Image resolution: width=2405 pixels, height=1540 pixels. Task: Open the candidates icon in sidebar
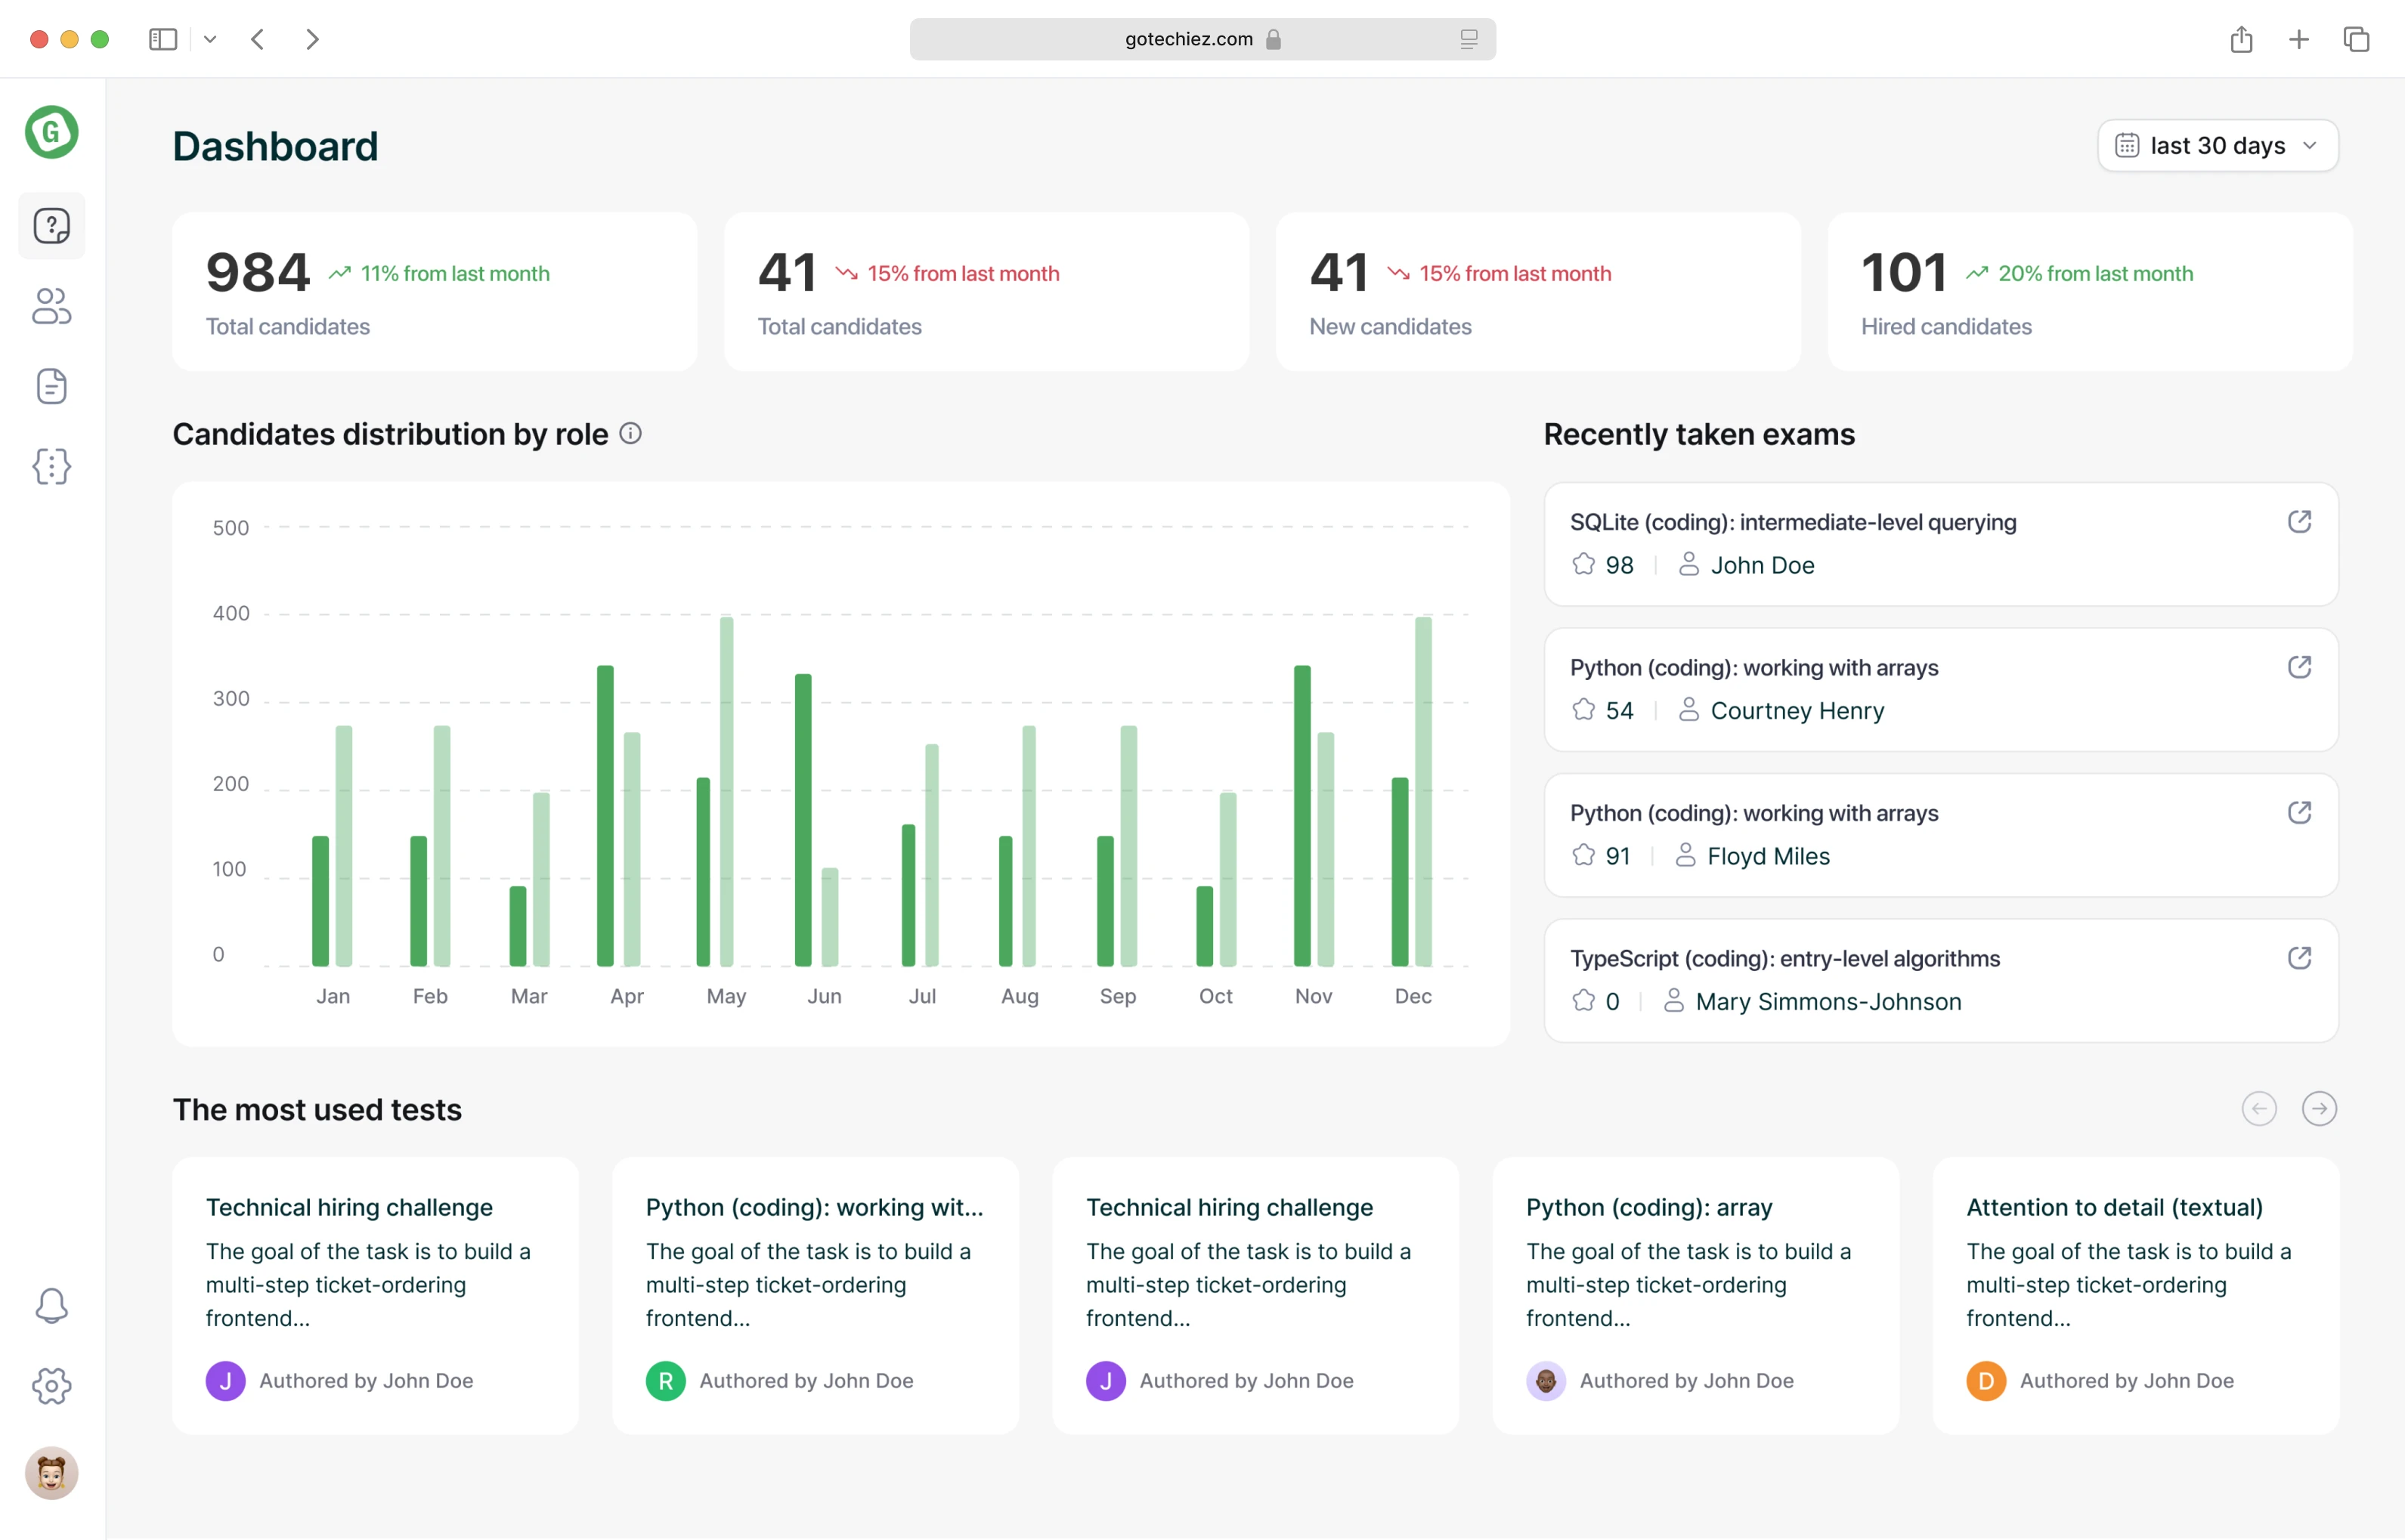51,306
